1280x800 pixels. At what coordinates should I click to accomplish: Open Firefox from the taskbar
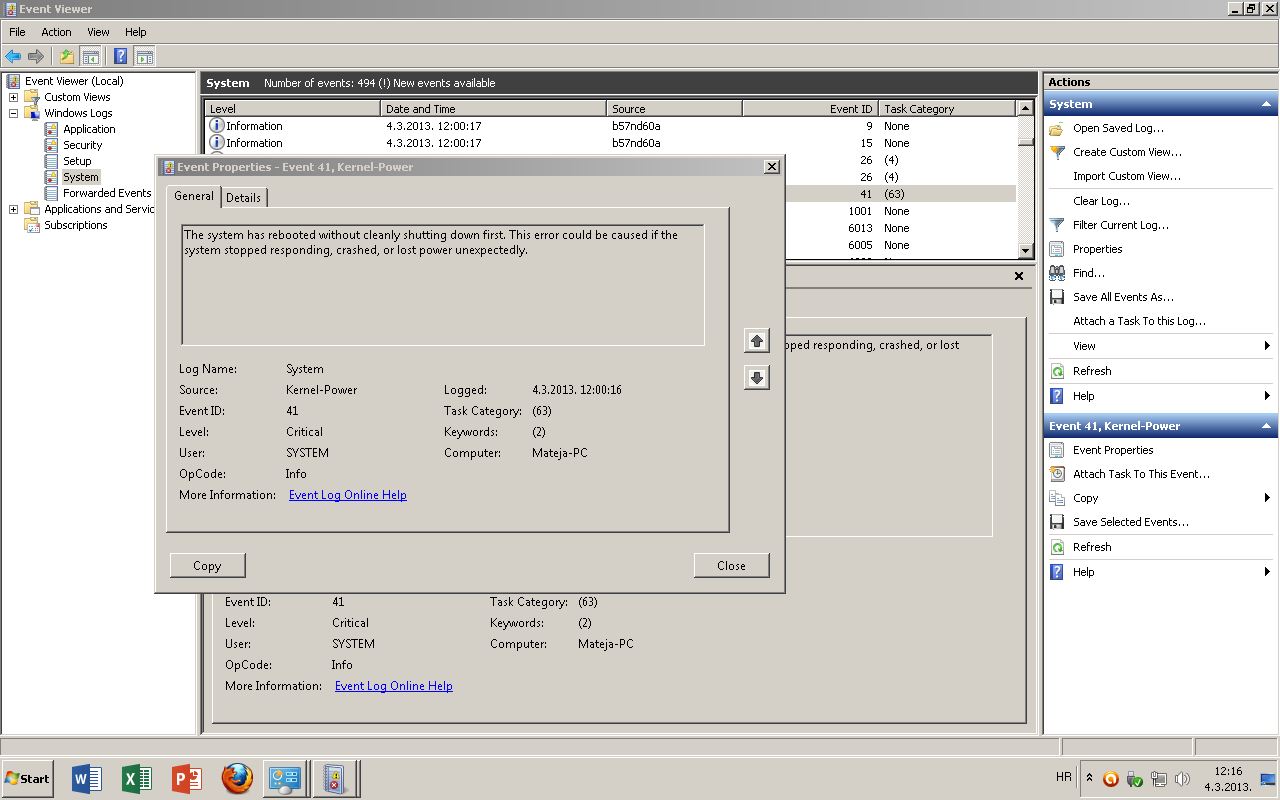[x=237, y=778]
